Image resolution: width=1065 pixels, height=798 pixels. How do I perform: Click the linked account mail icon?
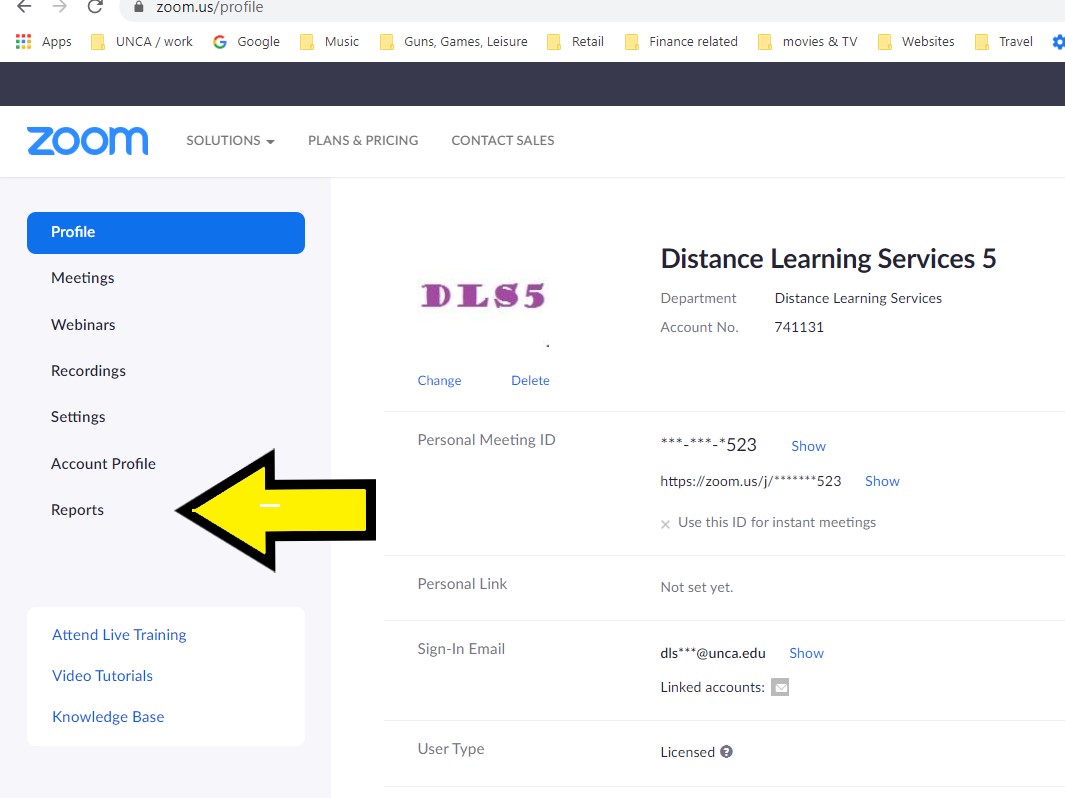coord(780,687)
